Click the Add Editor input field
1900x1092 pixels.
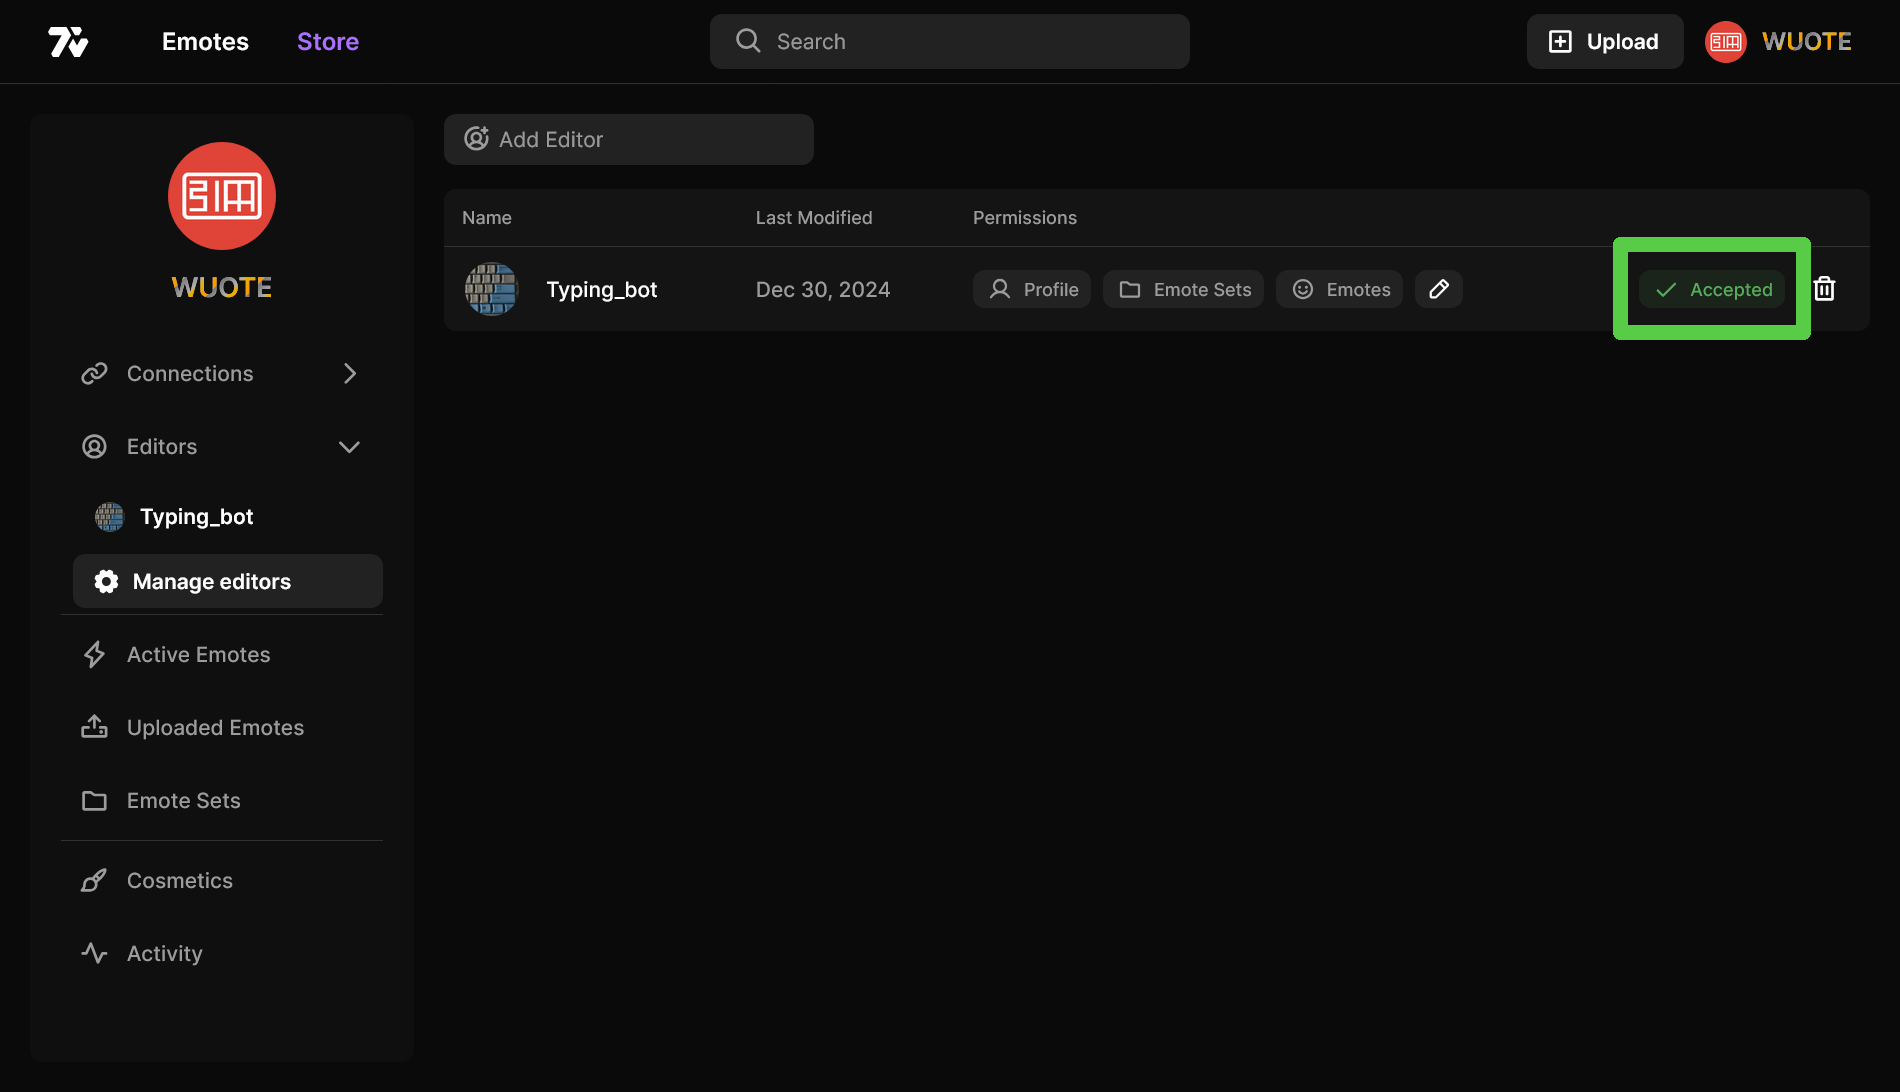click(x=629, y=140)
